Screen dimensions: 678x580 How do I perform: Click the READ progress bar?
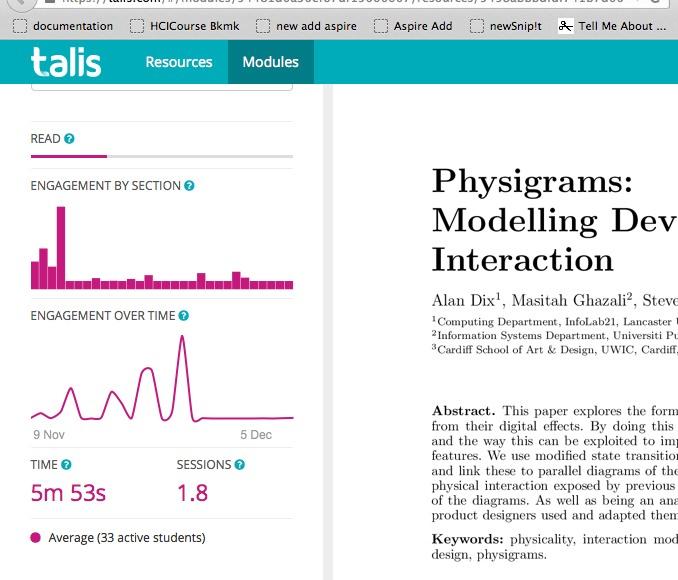tap(162, 156)
